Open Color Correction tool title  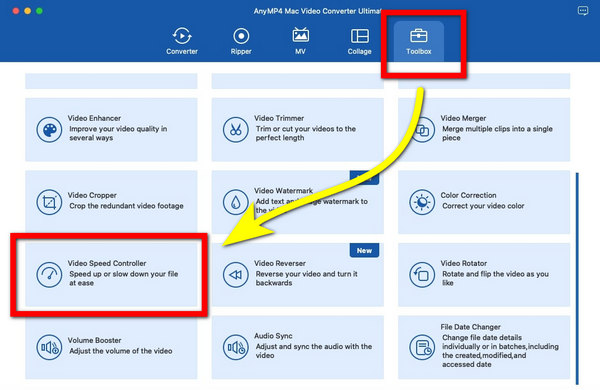(468, 195)
